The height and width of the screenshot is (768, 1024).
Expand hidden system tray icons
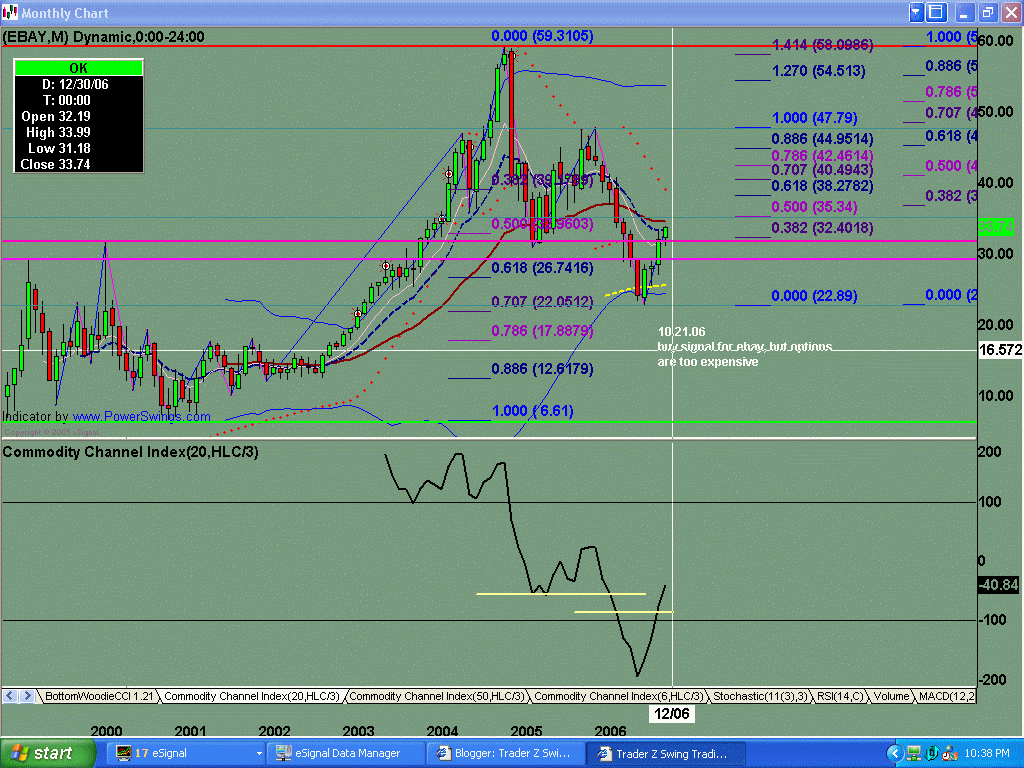[x=895, y=754]
